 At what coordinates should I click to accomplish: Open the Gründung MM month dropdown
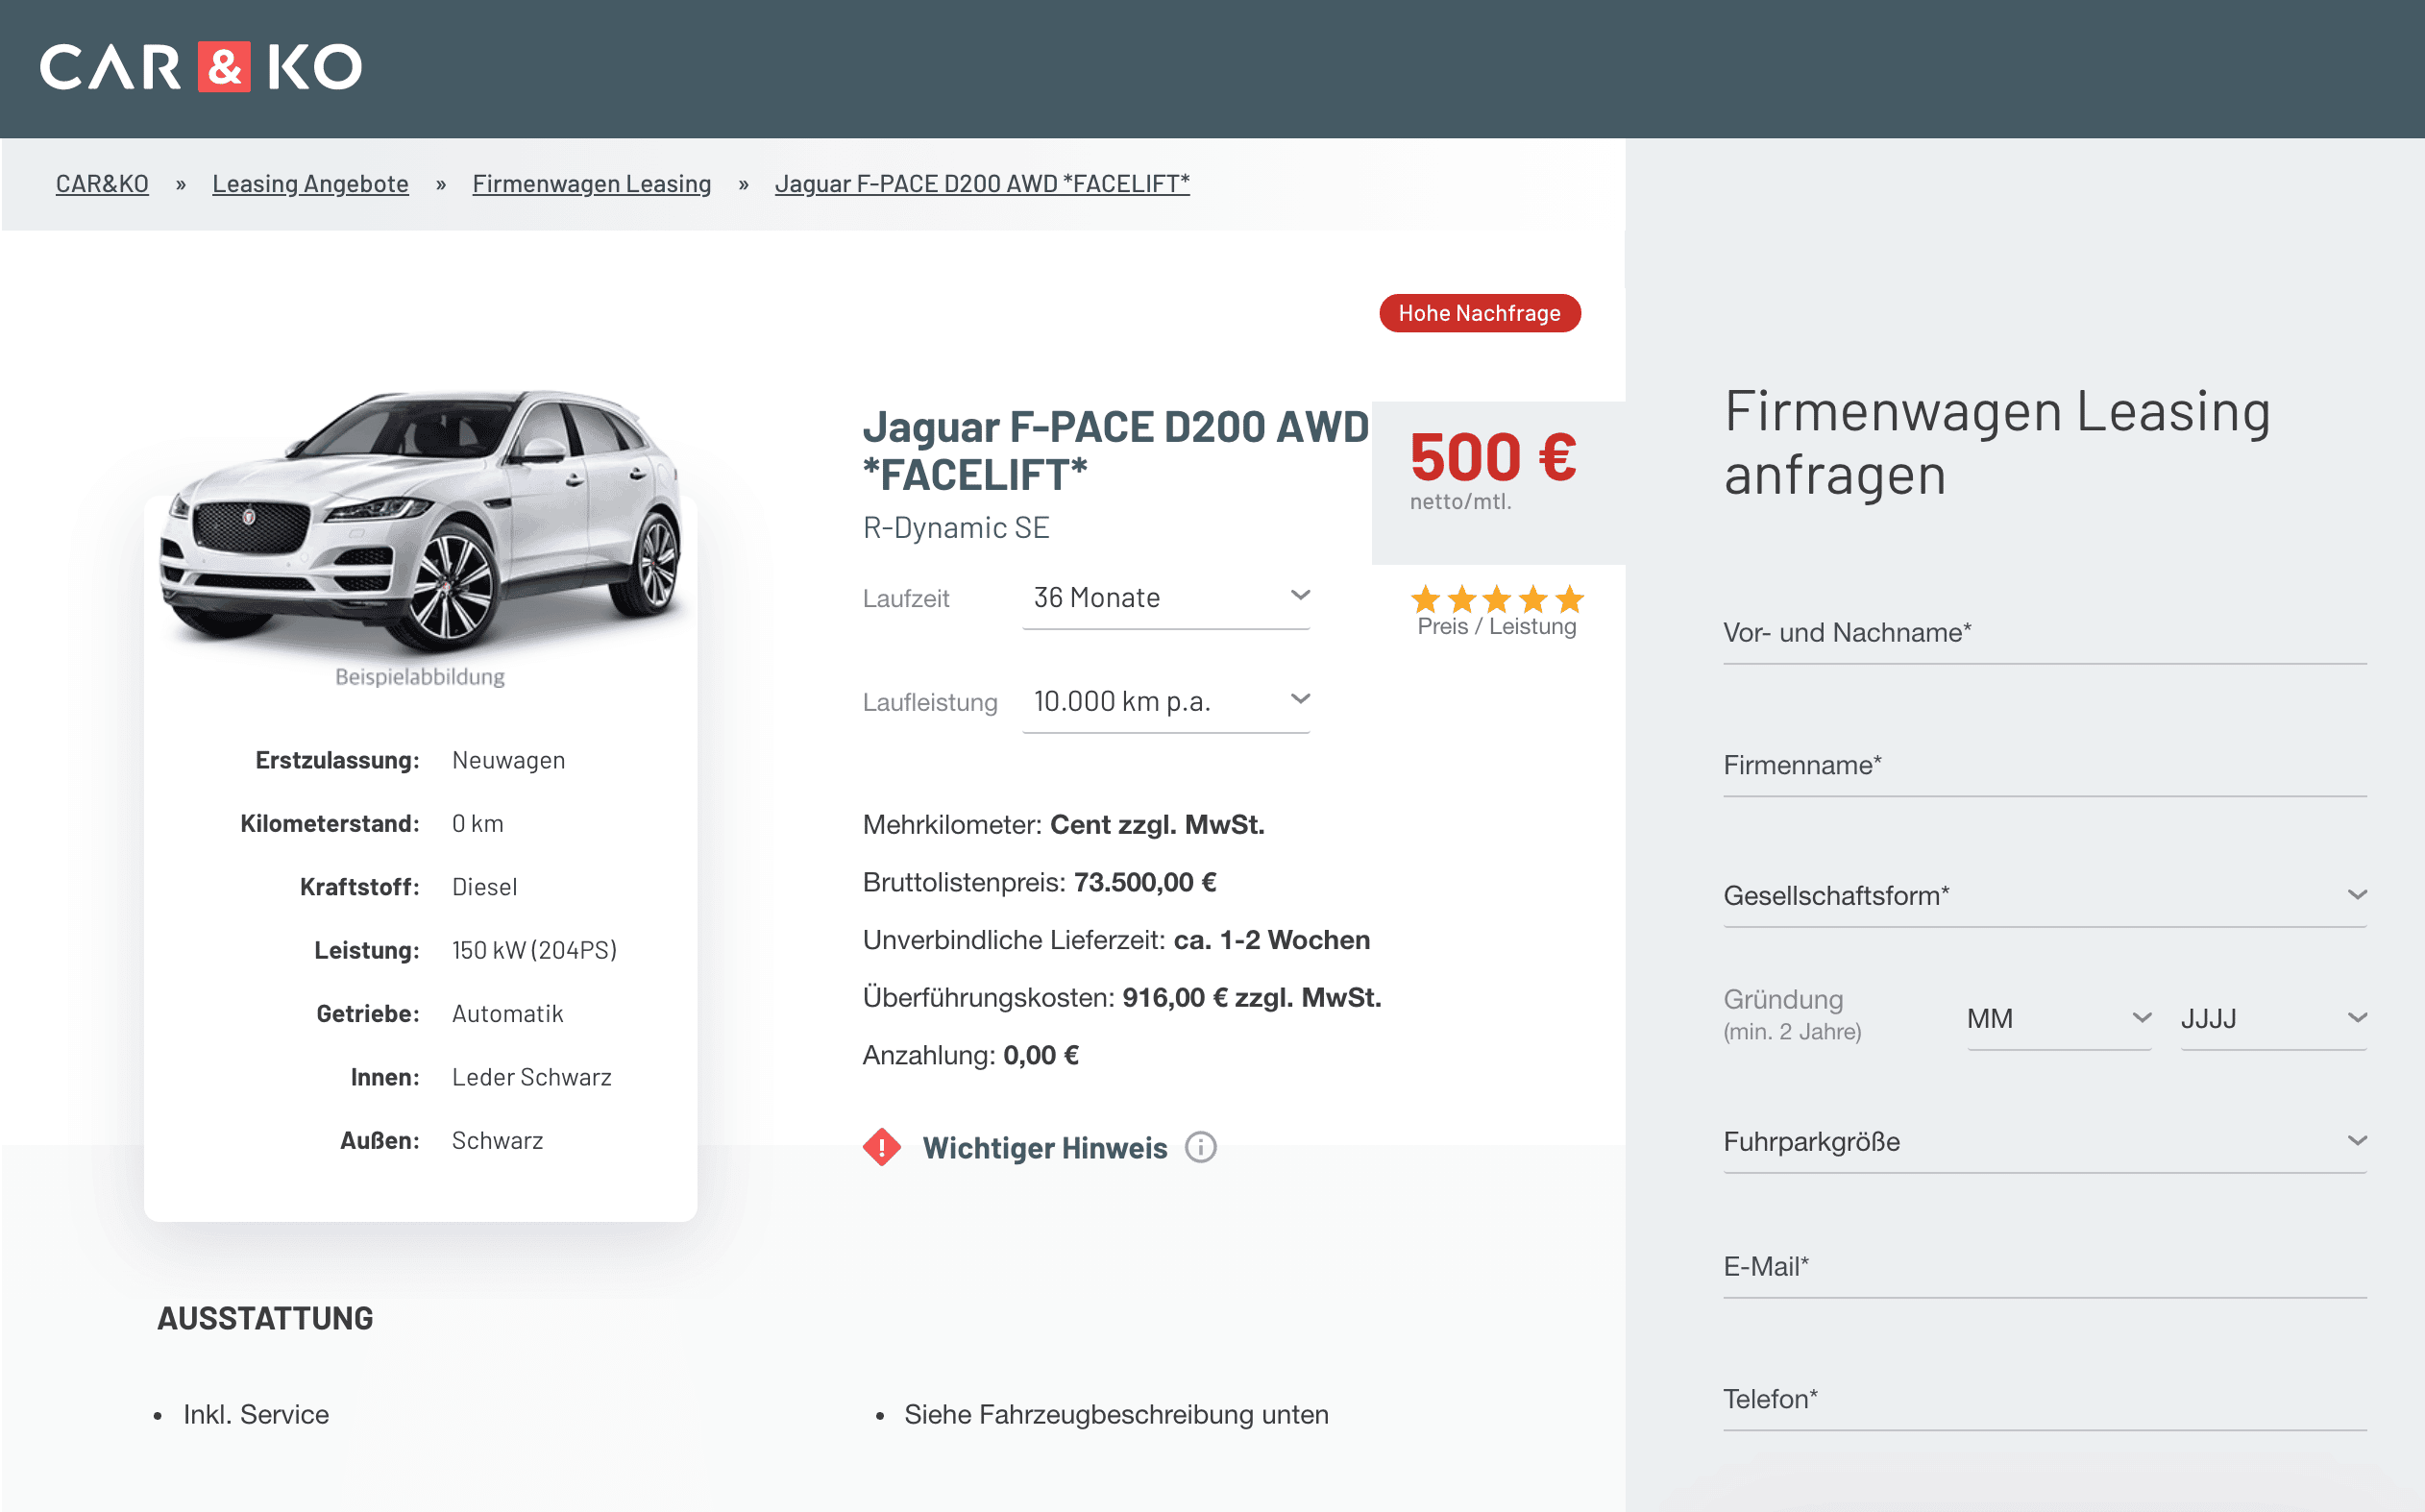(2059, 1019)
